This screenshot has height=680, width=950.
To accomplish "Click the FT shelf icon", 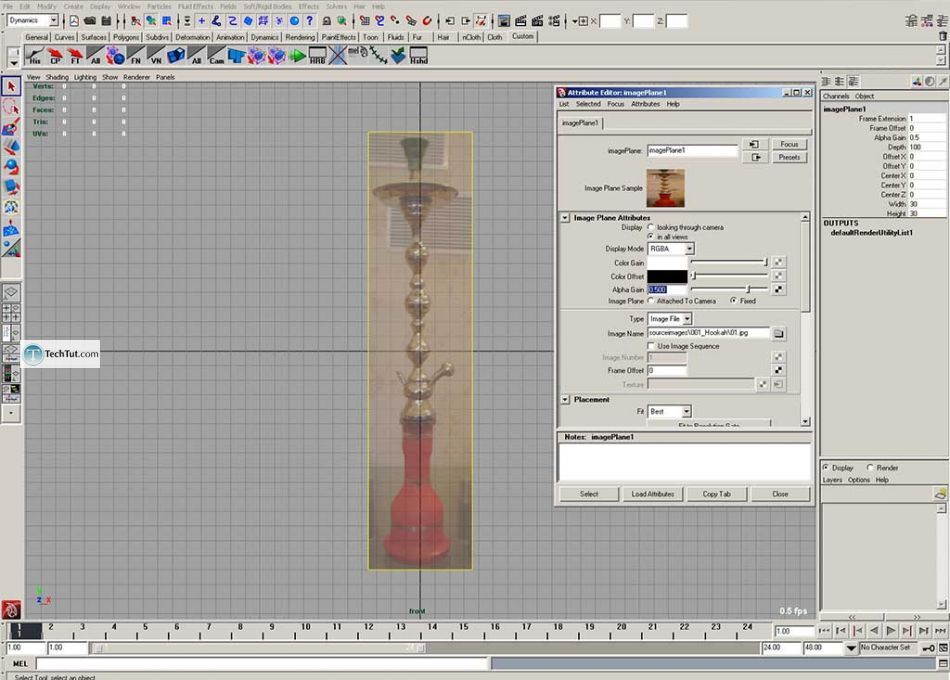I will pos(75,56).
